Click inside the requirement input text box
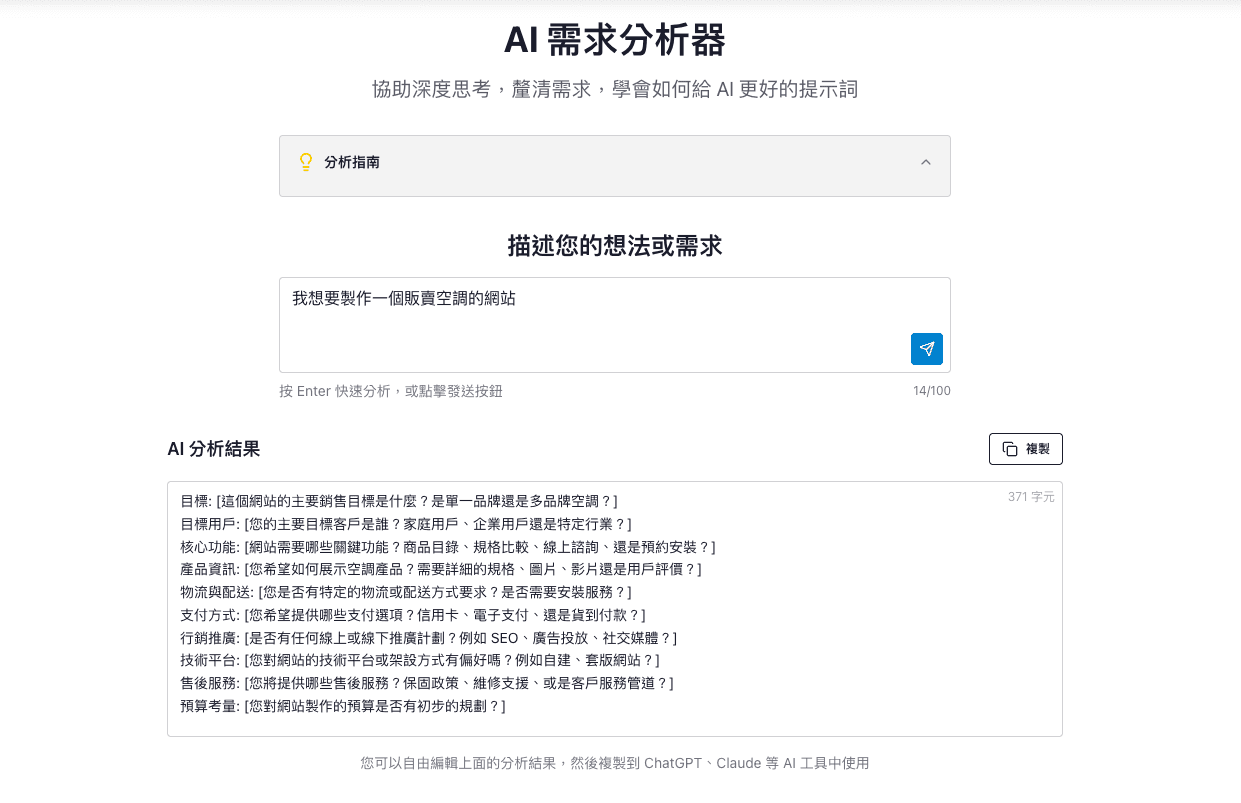1241x803 pixels. [614, 325]
